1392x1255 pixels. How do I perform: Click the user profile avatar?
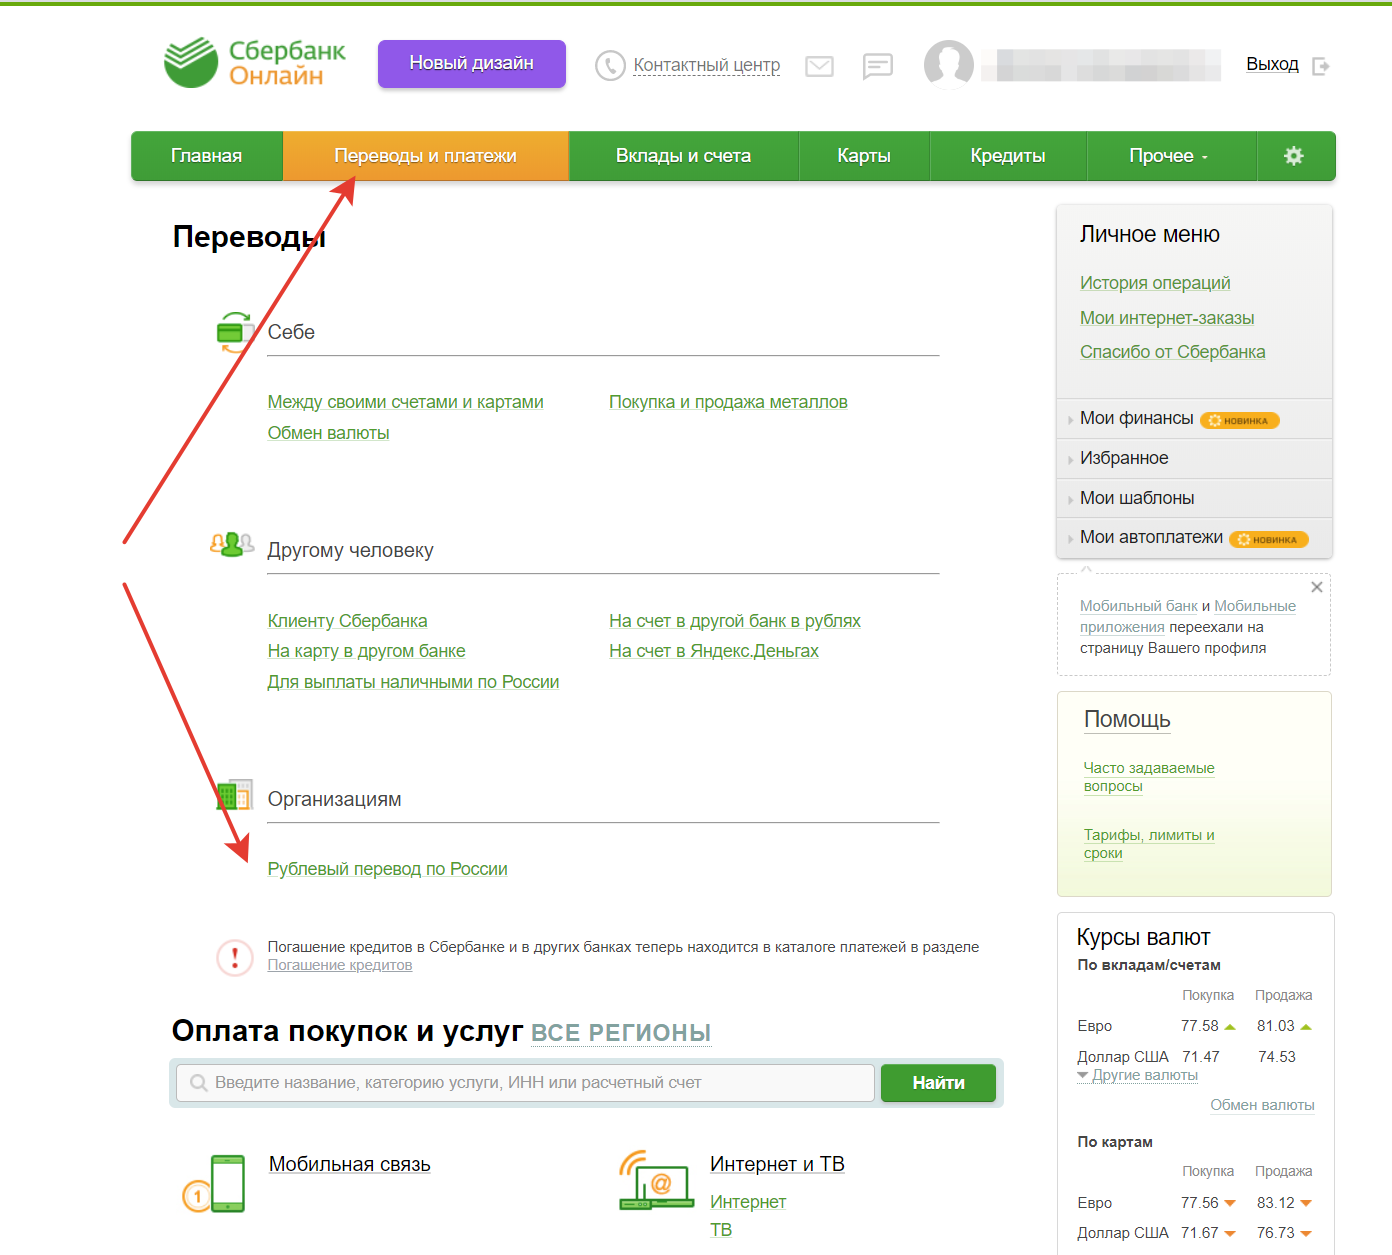click(948, 65)
